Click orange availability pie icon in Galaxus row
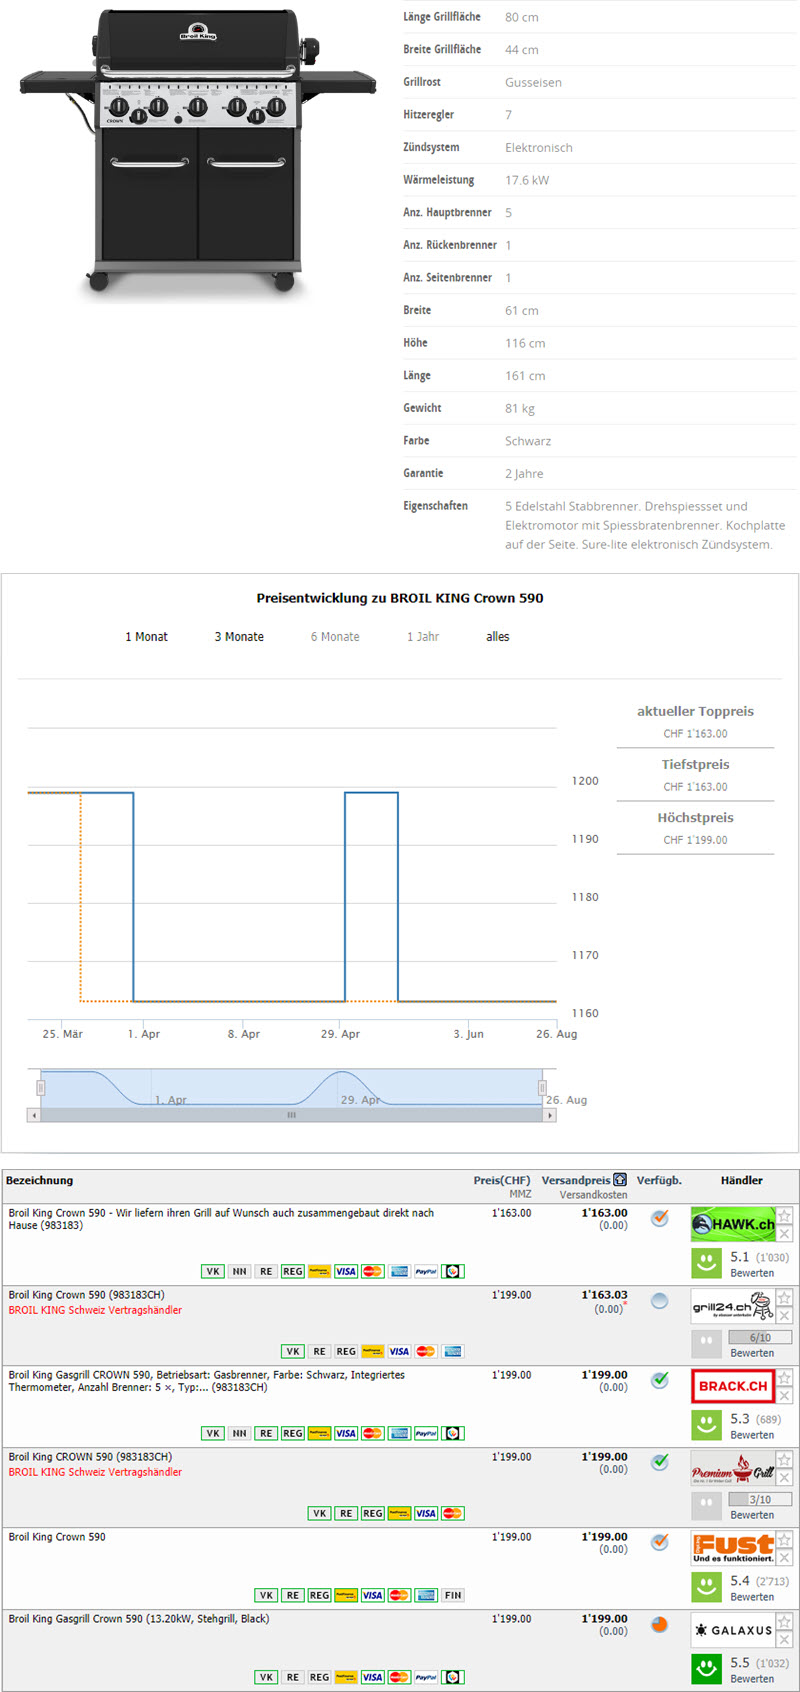The width and height of the screenshot is (800, 1692). click(660, 1625)
